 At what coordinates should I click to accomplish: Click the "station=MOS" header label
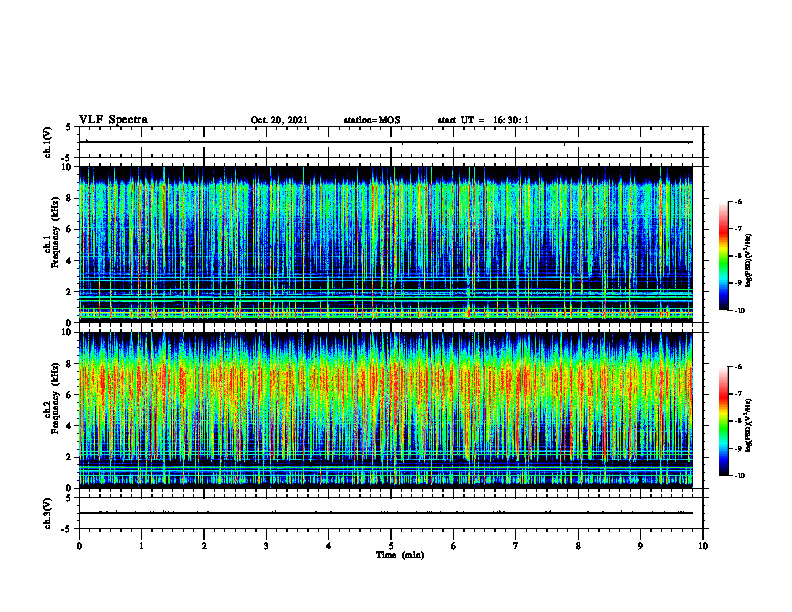372,120
